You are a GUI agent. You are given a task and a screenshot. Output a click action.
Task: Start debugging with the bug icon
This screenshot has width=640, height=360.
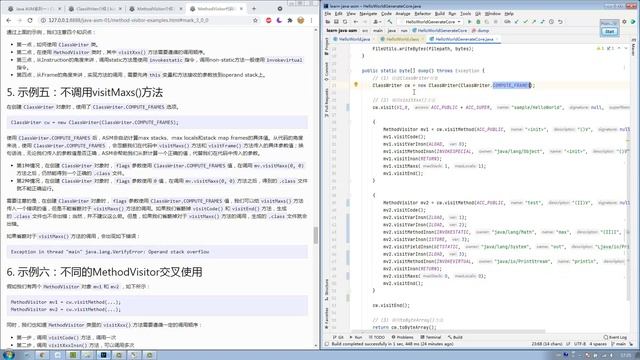478,22
